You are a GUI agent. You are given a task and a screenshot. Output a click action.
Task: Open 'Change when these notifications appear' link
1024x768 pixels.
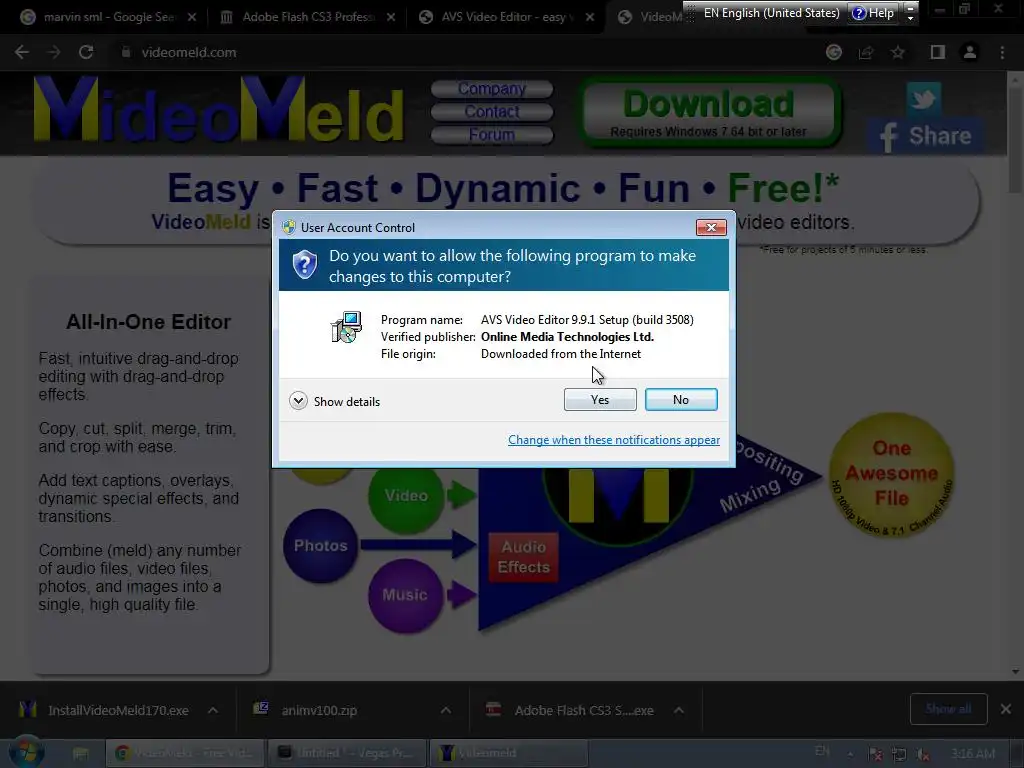(x=614, y=440)
